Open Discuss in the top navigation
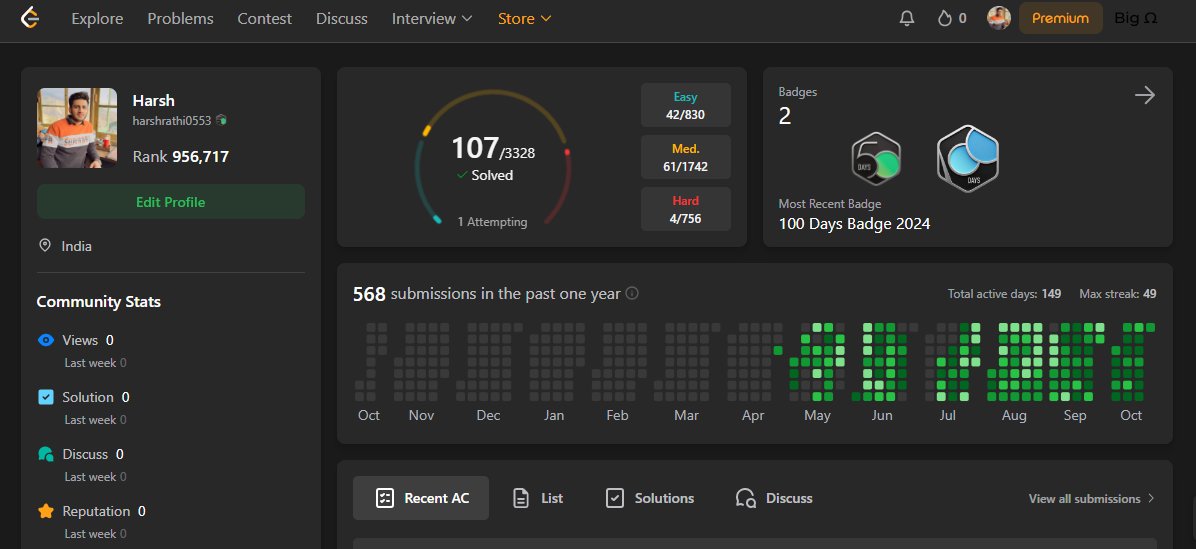Image resolution: width=1196 pixels, height=549 pixels. [342, 18]
